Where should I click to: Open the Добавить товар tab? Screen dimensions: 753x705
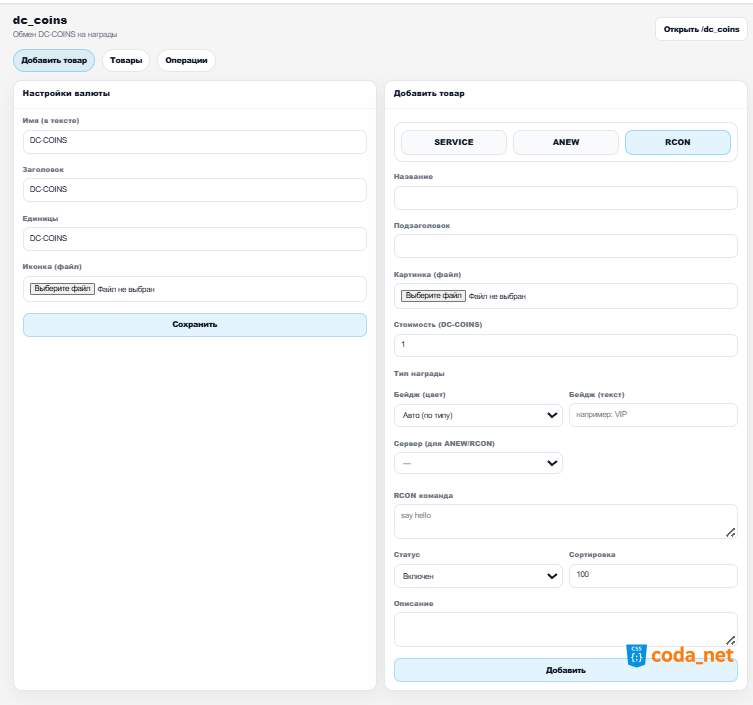pos(54,61)
